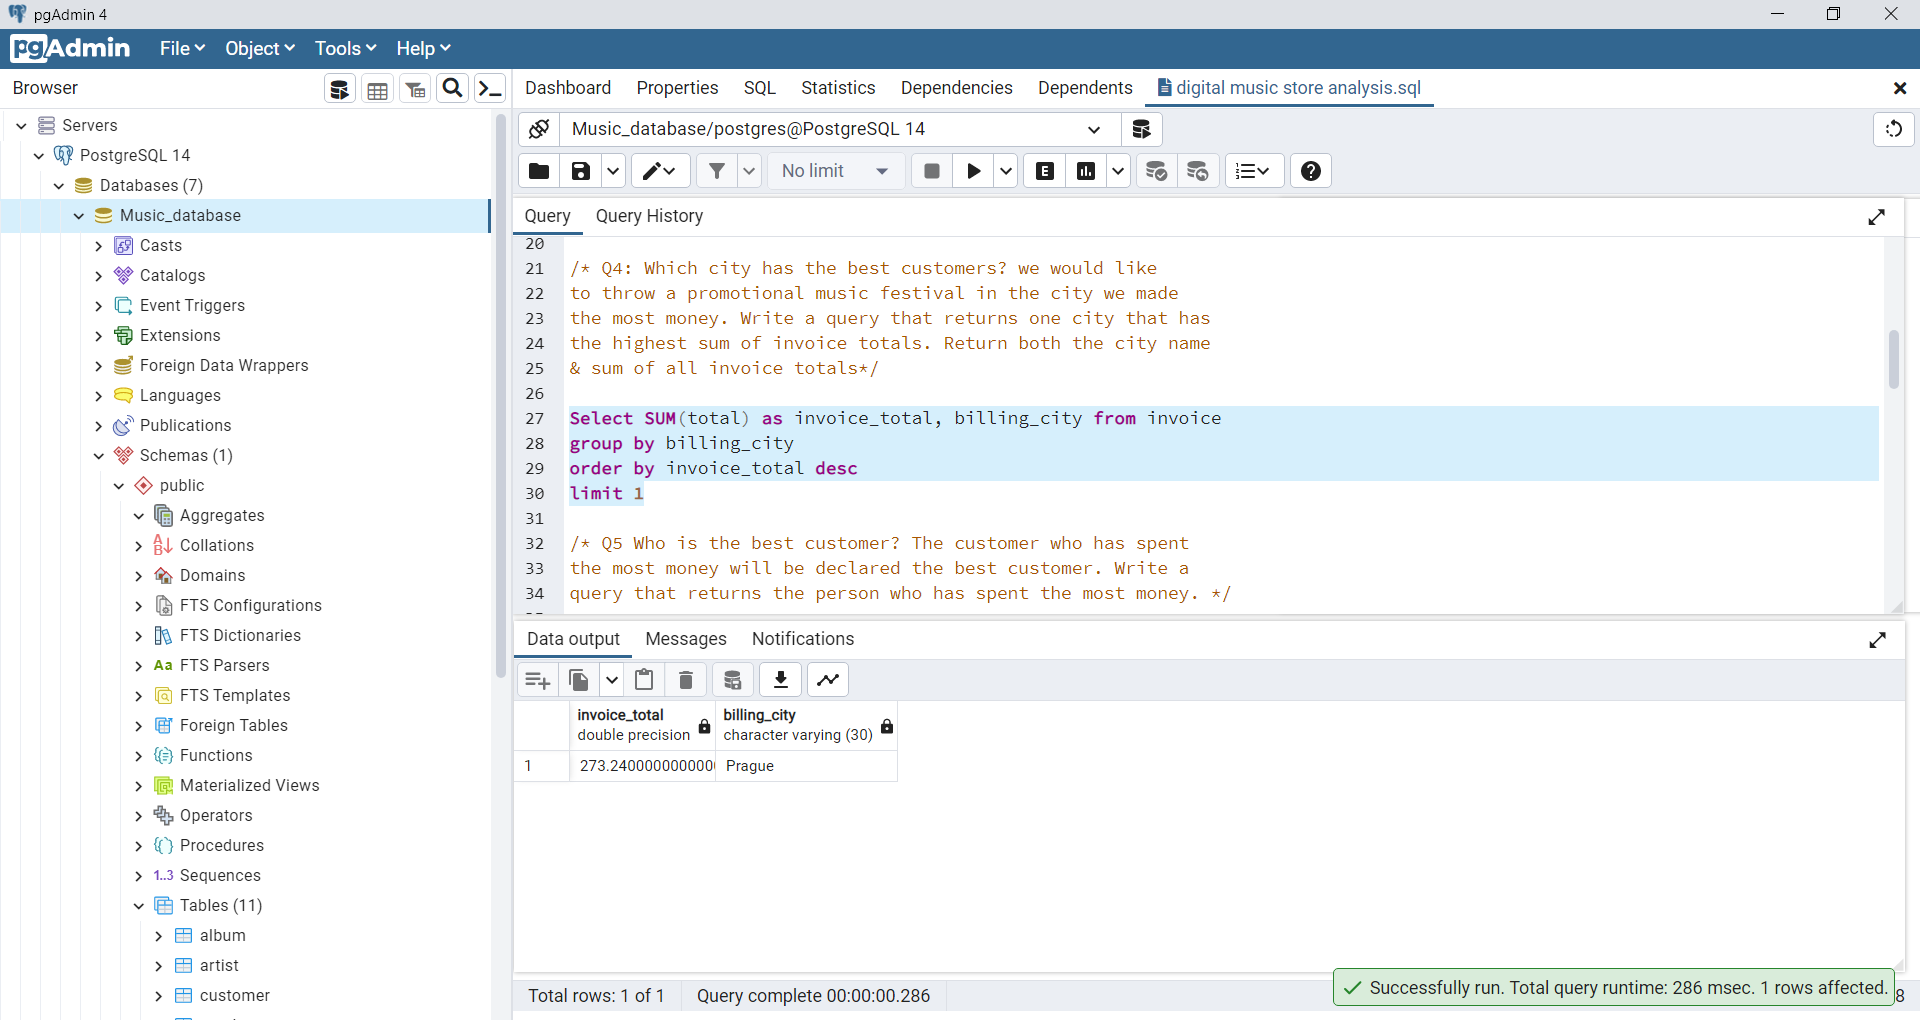
Task: Open the No limit rows dropdown
Action: coord(836,170)
